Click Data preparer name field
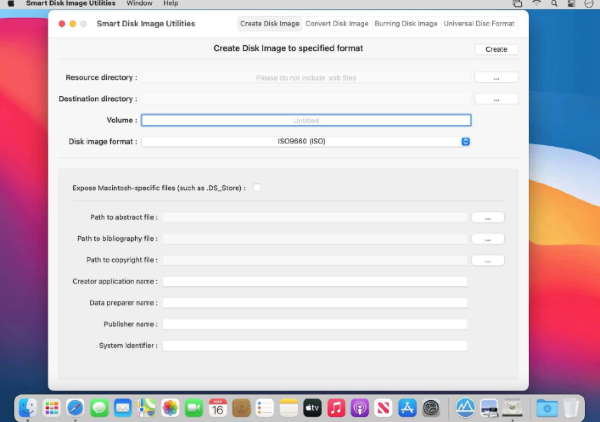The width and height of the screenshot is (600, 422). [x=315, y=303]
